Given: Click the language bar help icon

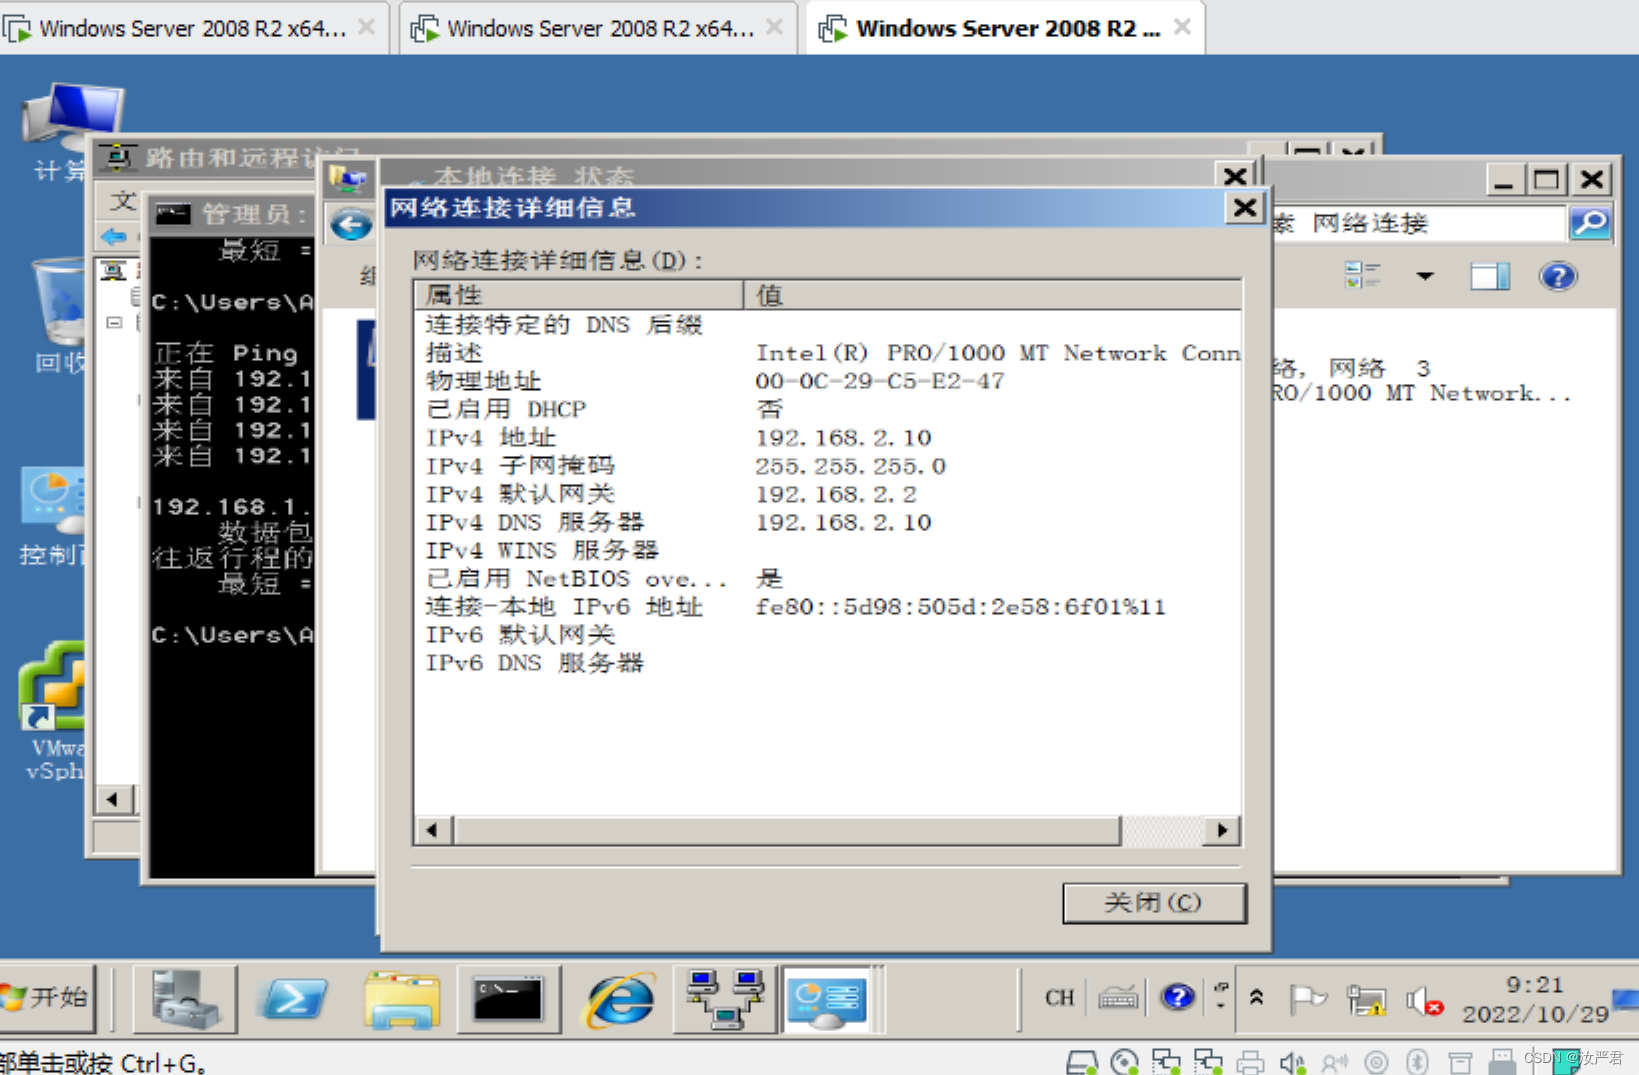Looking at the screenshot, I should pyautogui.click(x=1178, y=997).
